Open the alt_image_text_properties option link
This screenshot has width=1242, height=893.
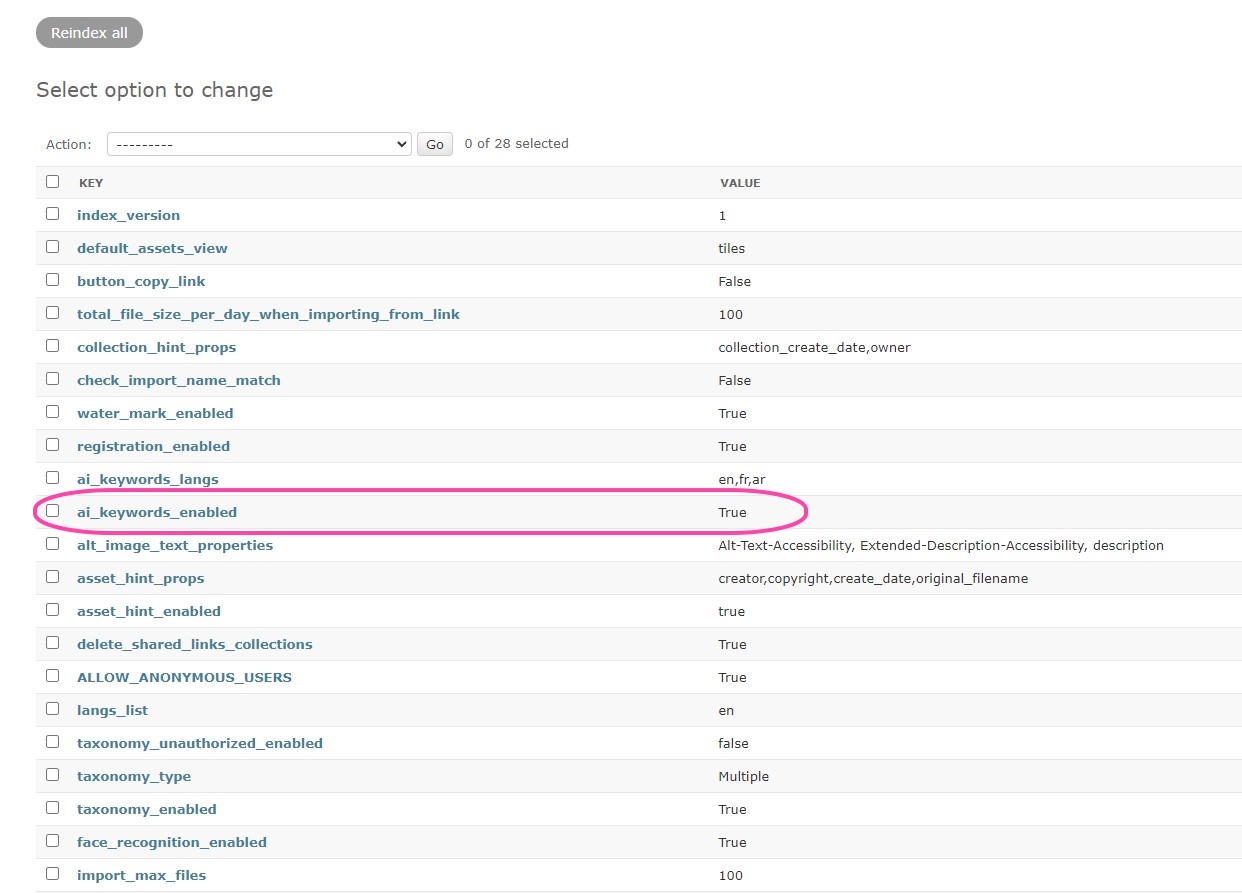[175, 545]
